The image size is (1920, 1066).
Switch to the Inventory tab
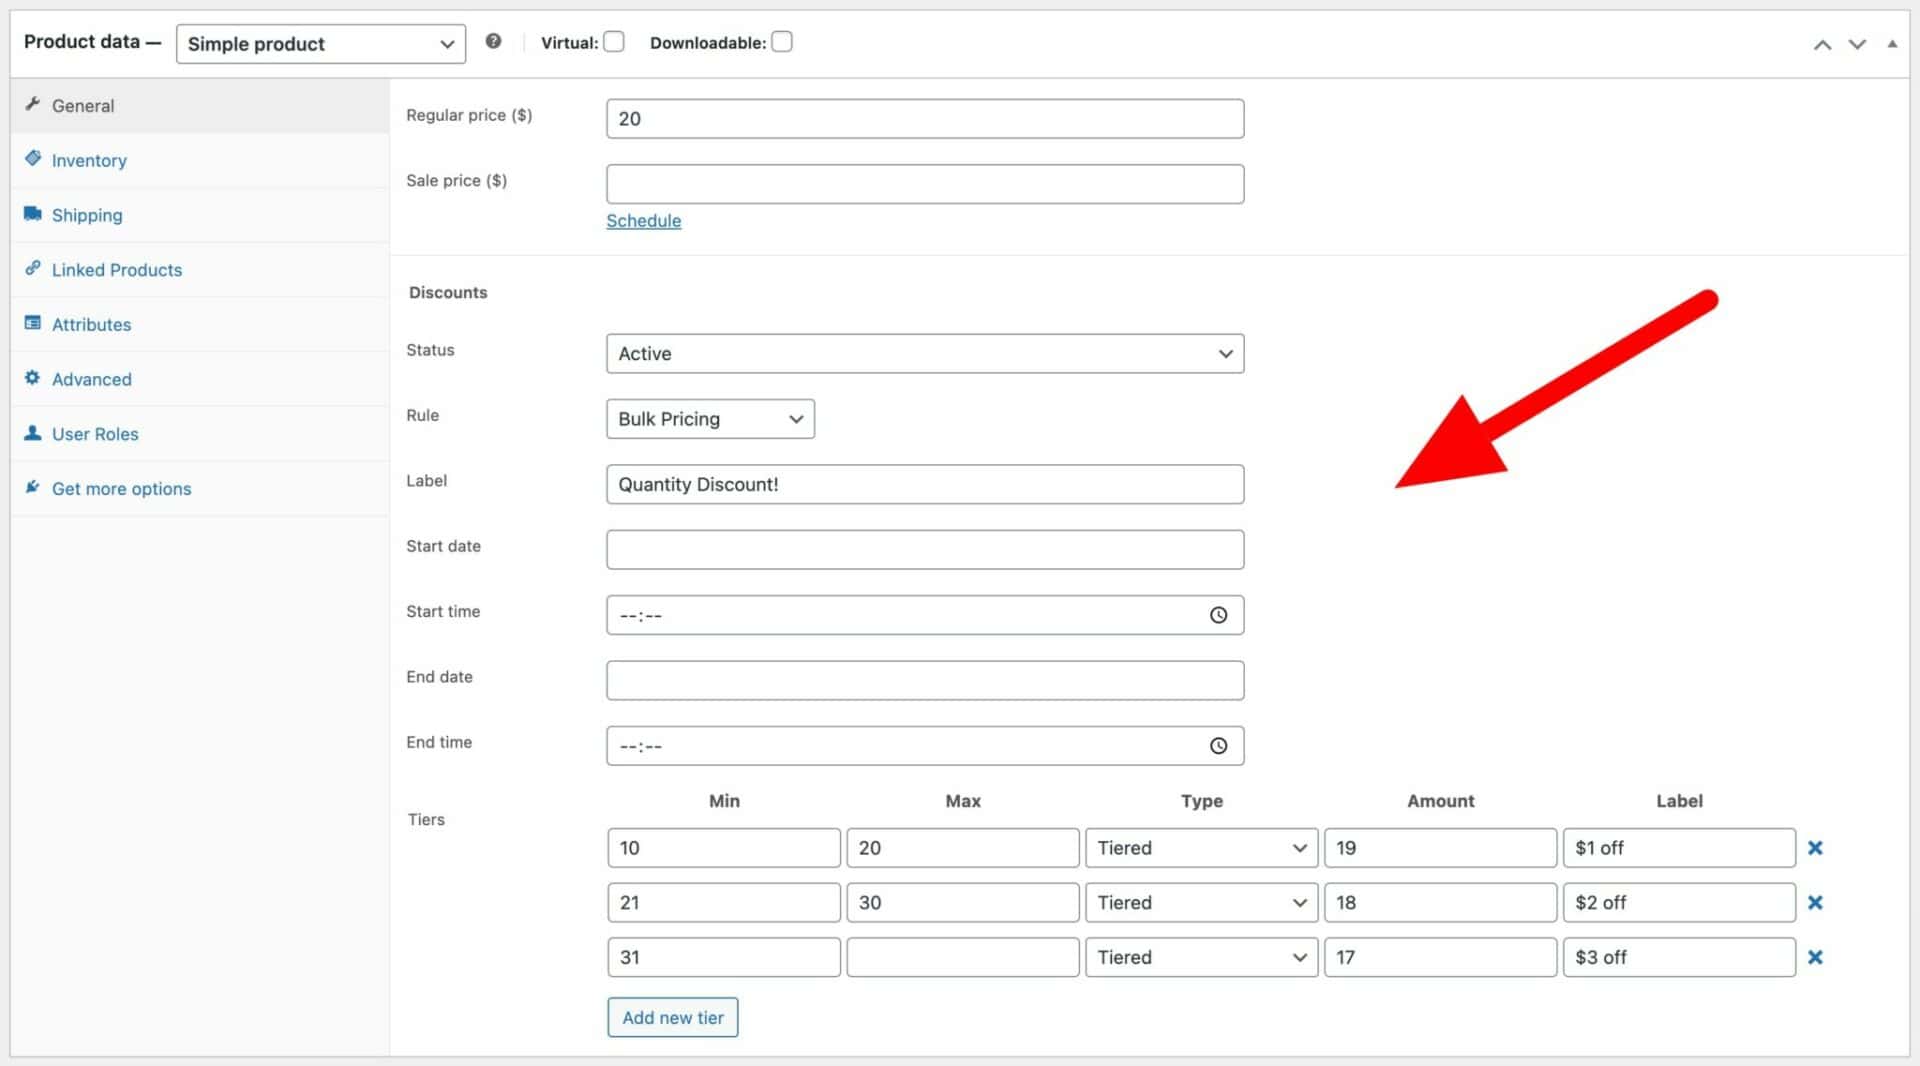200,161
